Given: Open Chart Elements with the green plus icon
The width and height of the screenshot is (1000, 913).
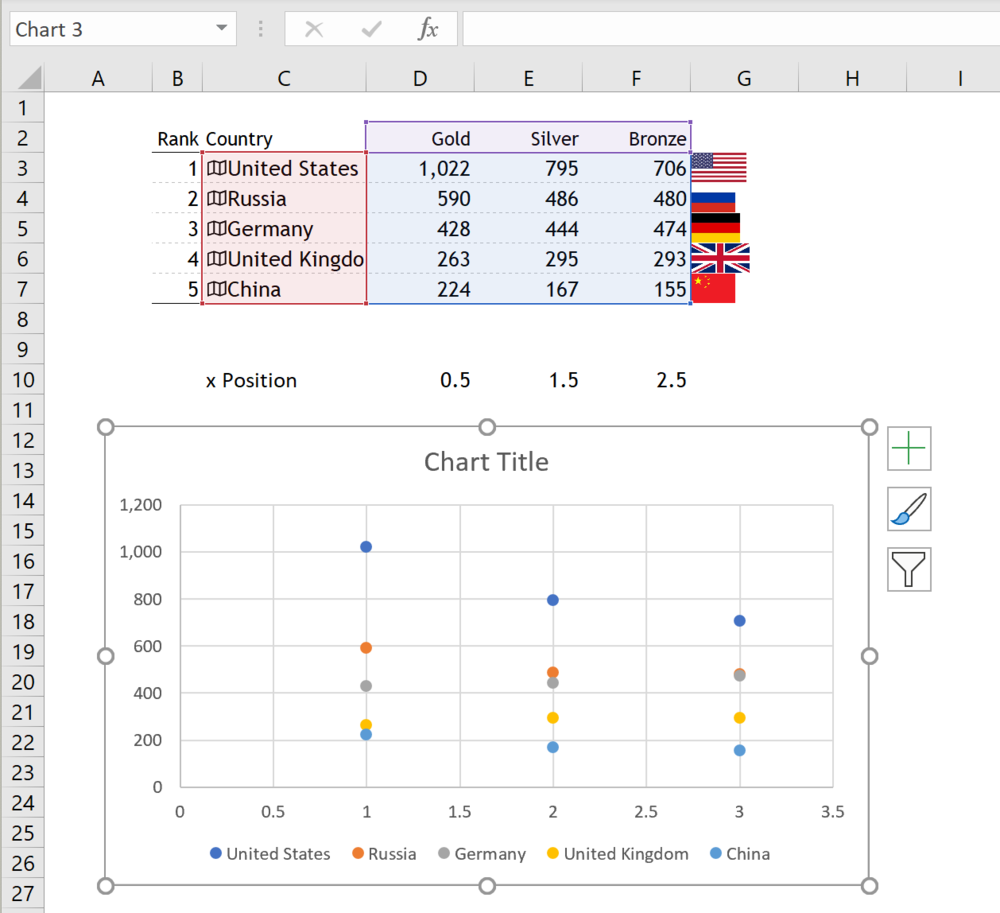Looking at the screenshot, I should [908, 448].
